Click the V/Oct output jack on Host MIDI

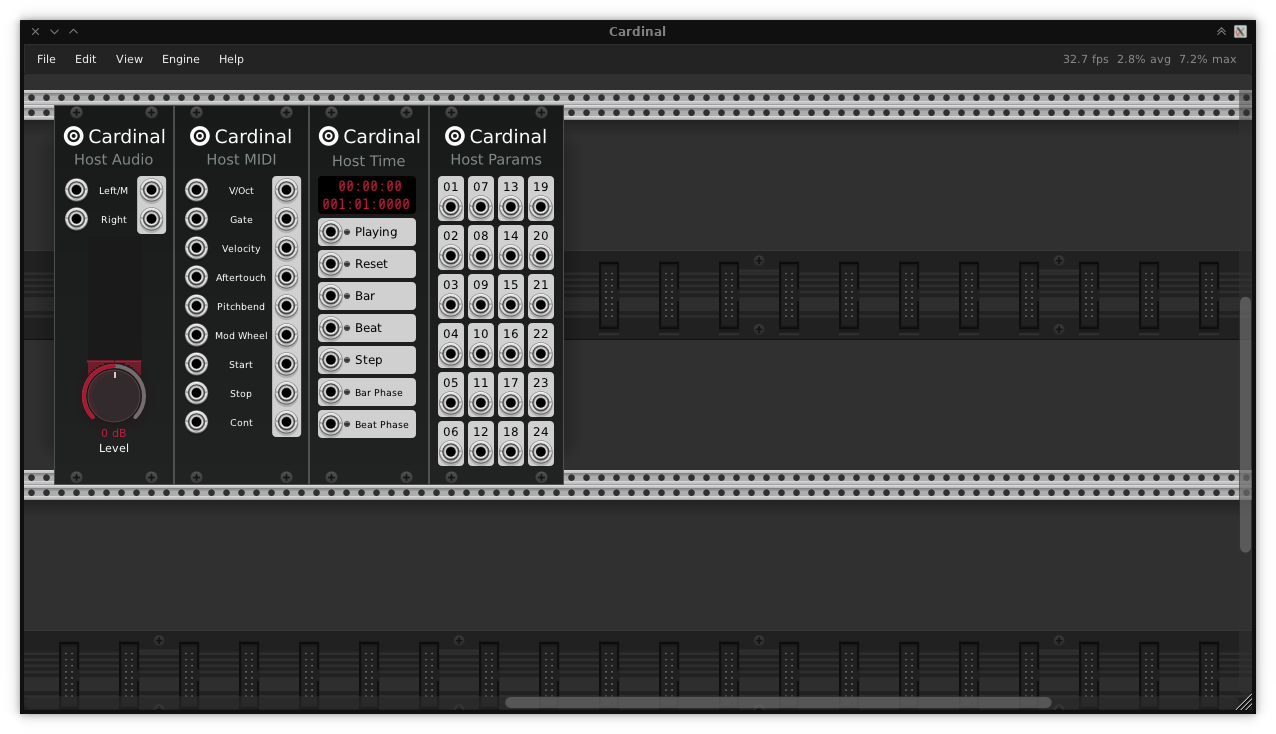pos(286,190)
